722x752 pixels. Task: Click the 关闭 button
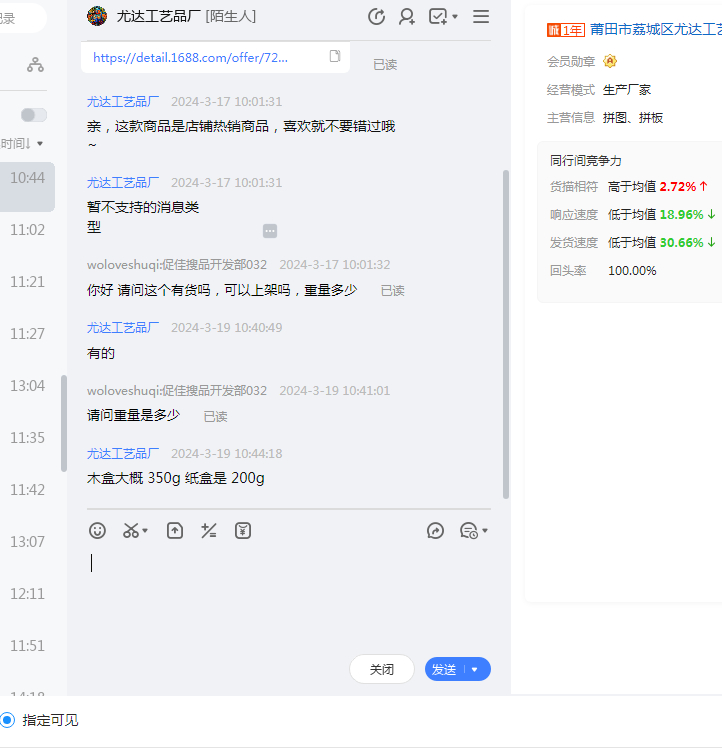pyautogui.click(x=382, y=670)
